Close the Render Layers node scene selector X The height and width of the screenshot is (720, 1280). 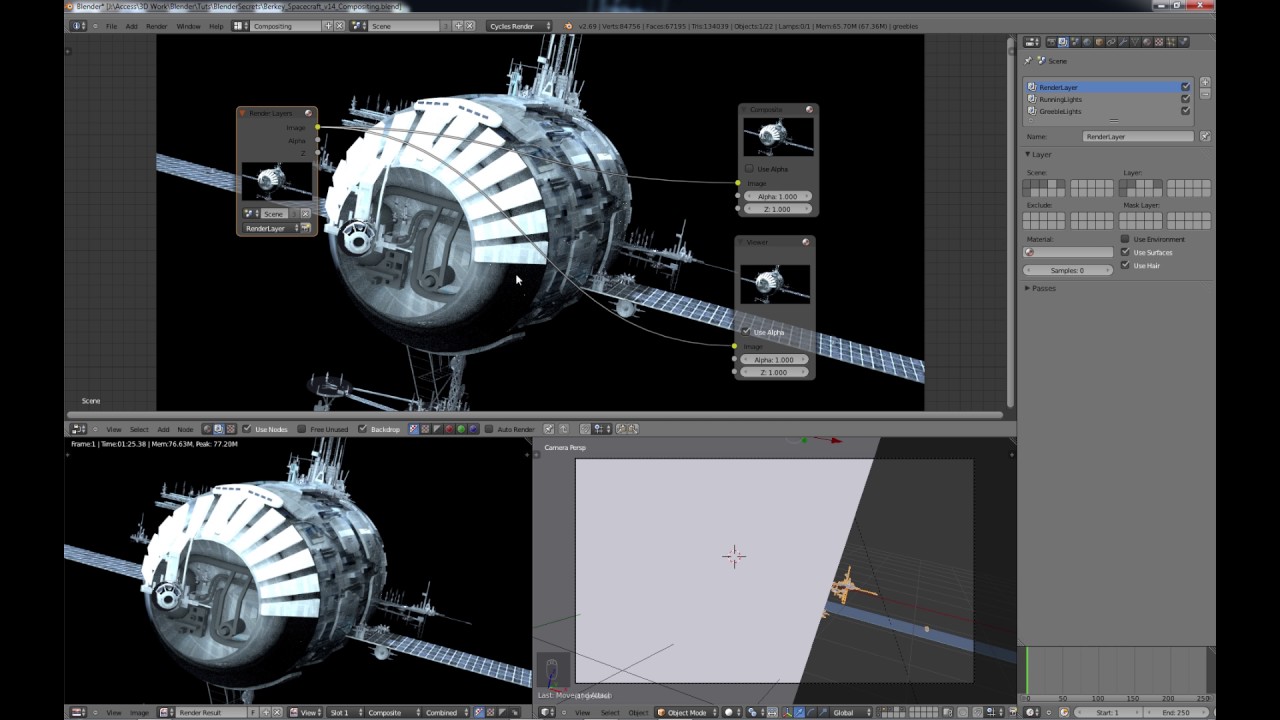click(x=305, y=213)
